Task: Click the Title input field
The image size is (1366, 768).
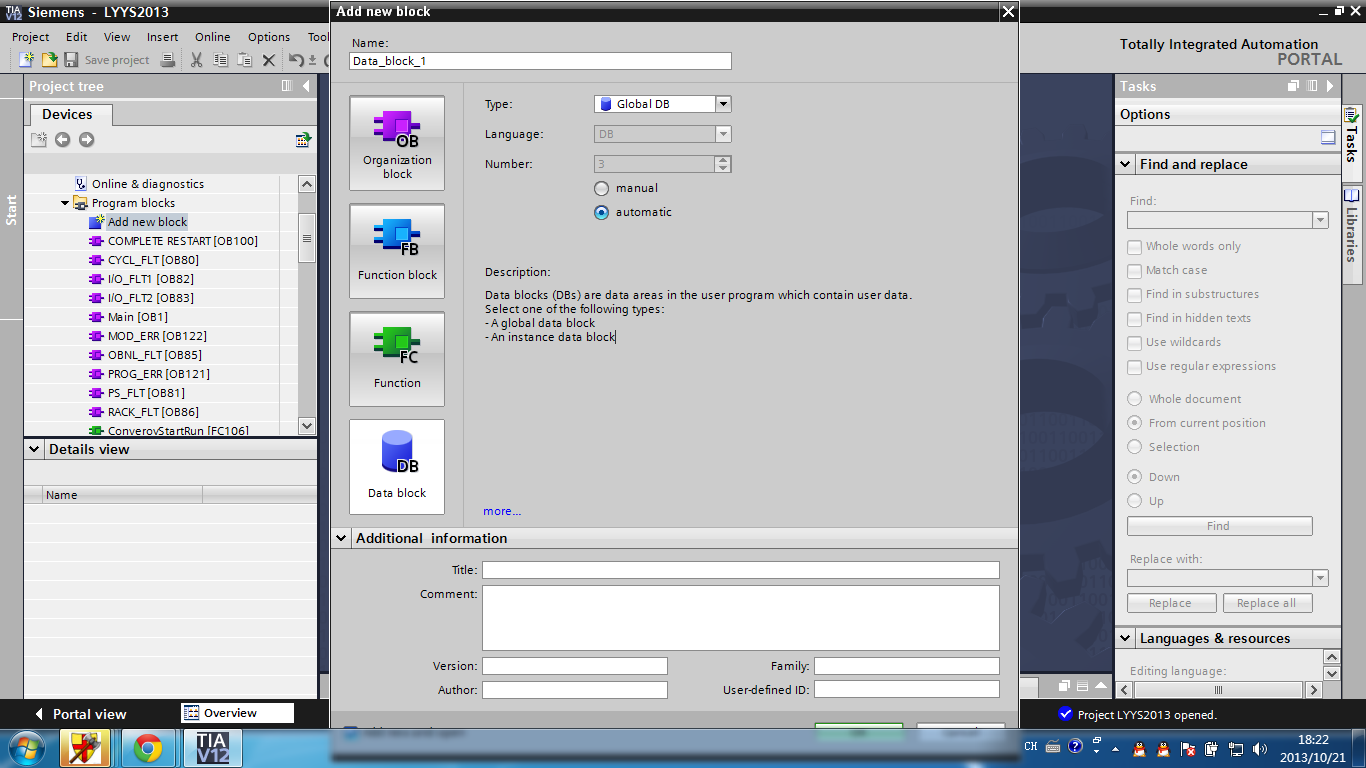Action: (x=741, y=570)
